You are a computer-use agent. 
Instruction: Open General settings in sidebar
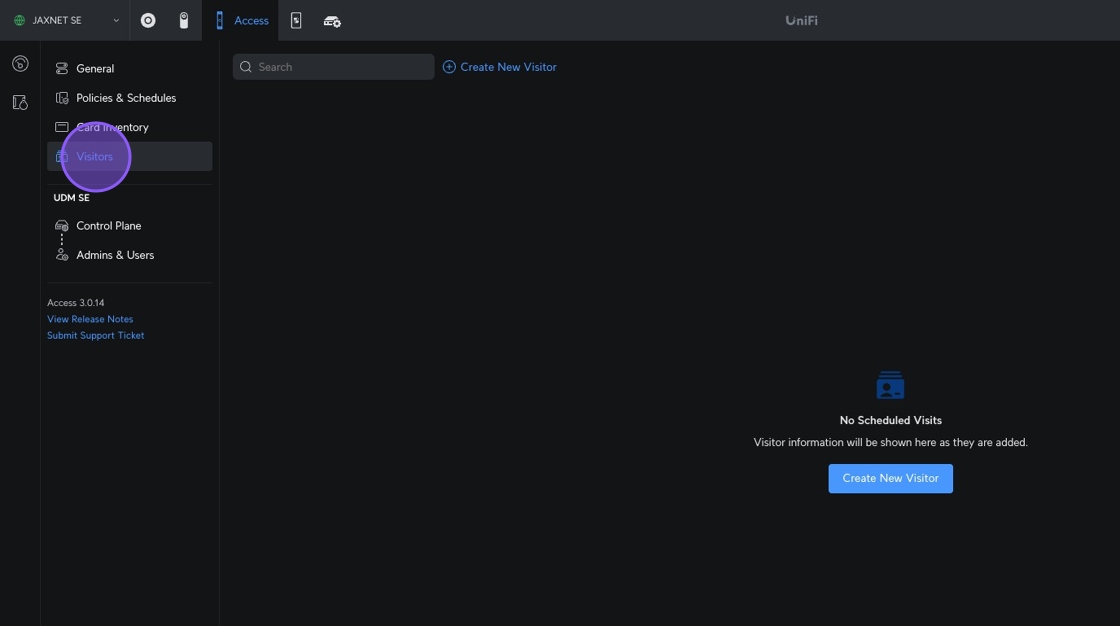click(95, 68)
